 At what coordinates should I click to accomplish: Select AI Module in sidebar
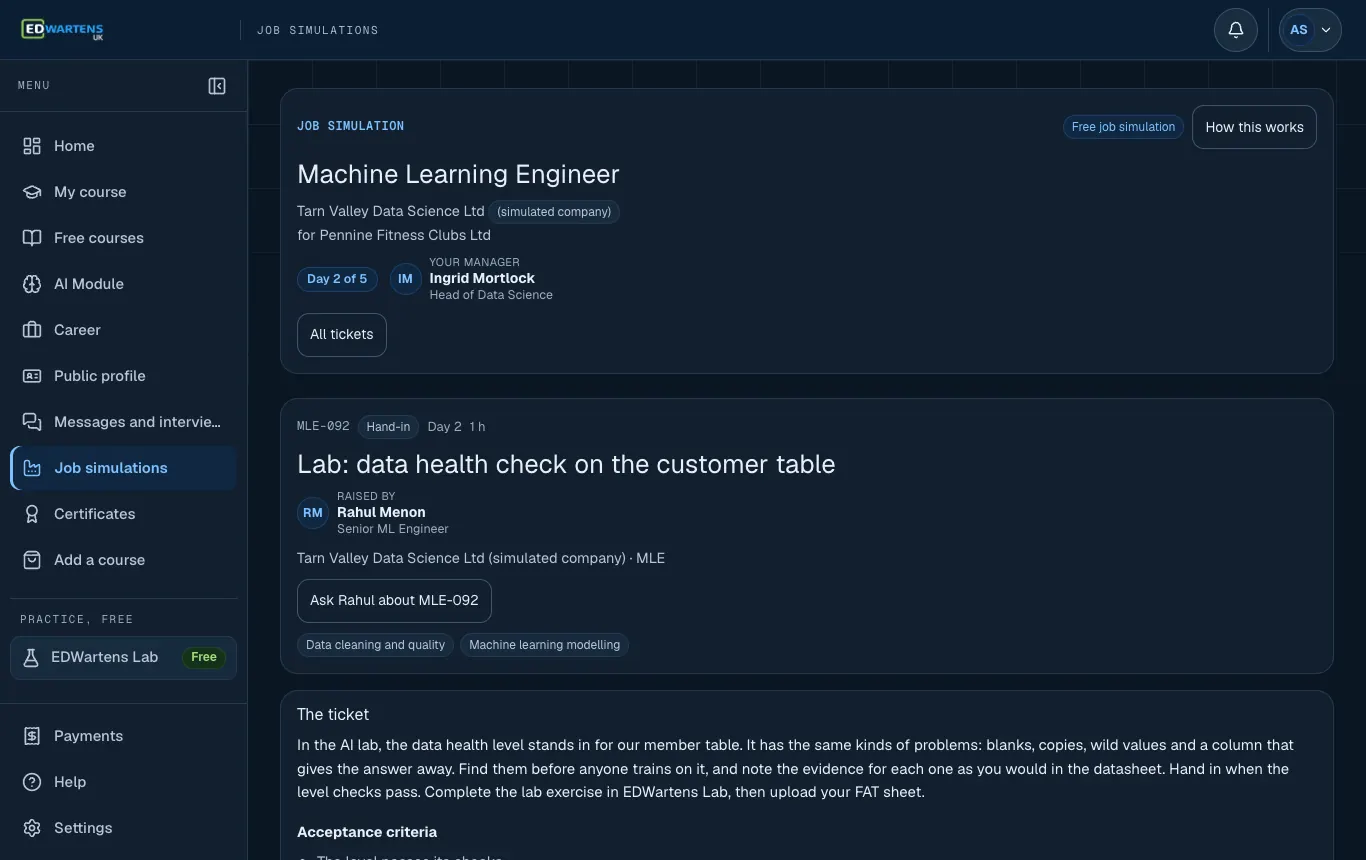[x=124, y=284]
